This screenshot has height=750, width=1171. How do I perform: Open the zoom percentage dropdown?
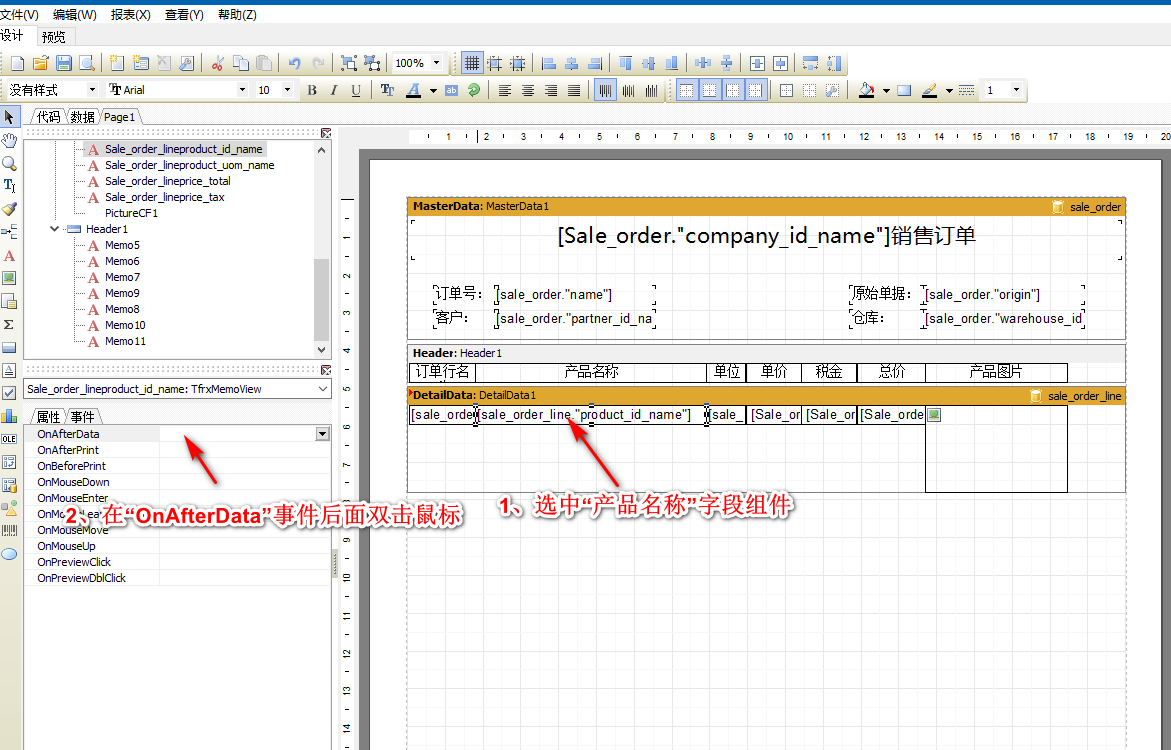coord(436,63)
